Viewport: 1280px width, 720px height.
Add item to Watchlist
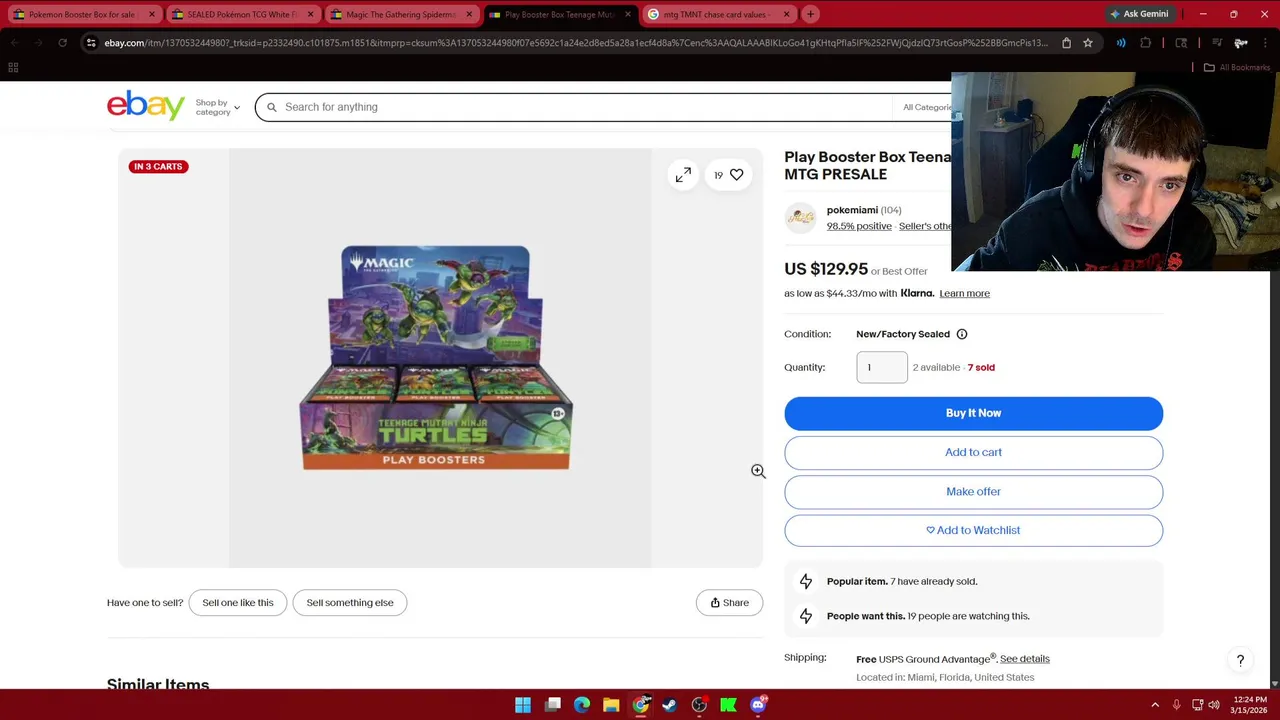[973, 530]
